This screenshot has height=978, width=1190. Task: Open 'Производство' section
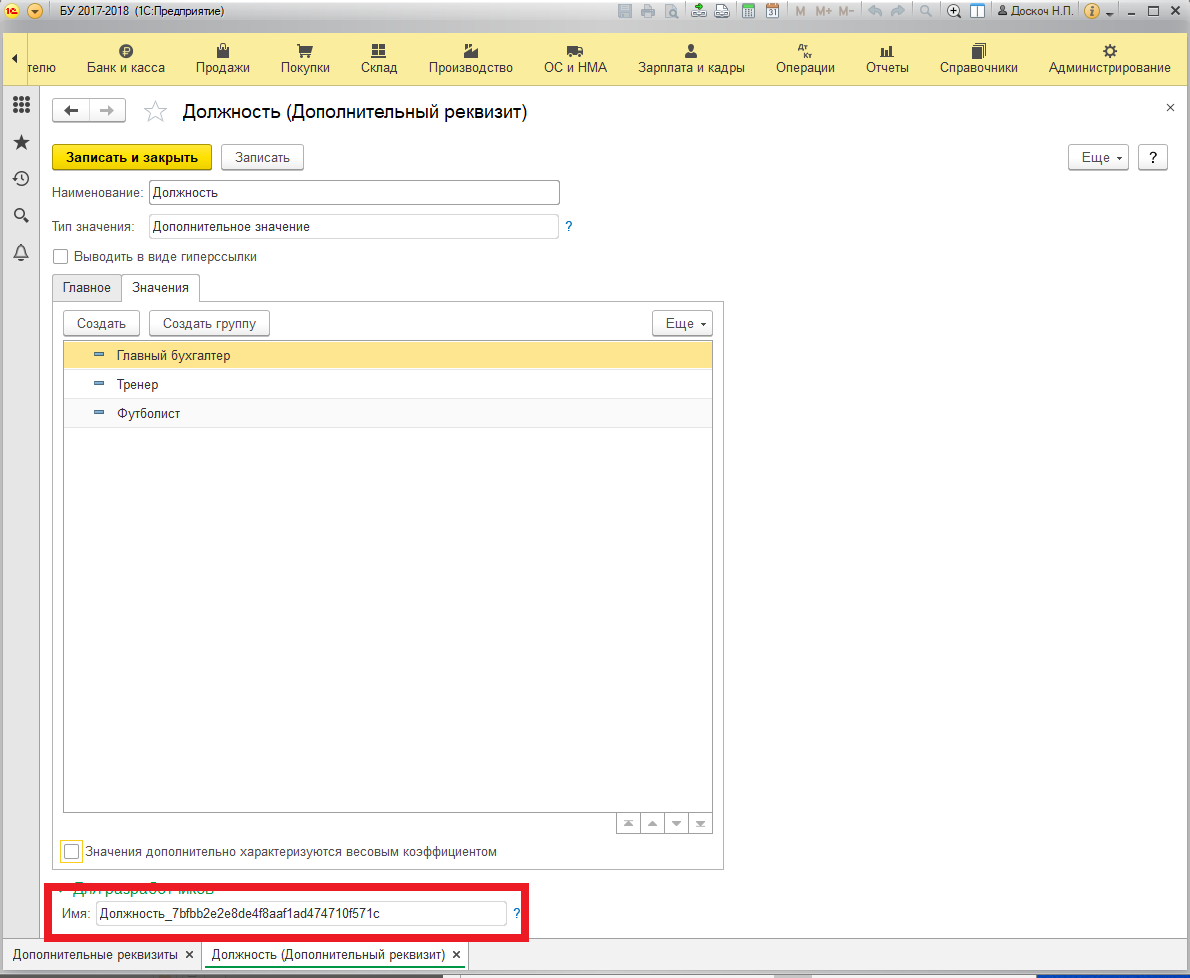(471, 59)
